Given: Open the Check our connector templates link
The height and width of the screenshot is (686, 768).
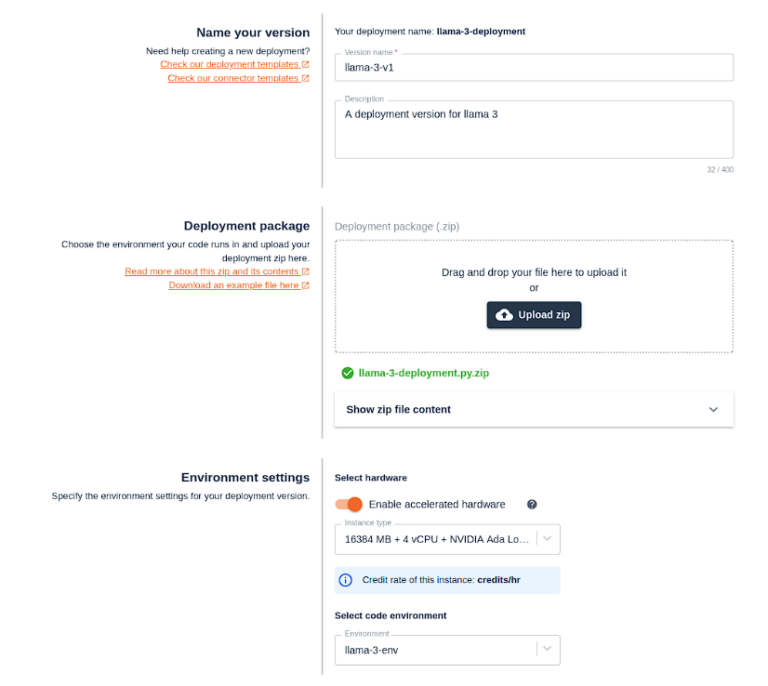Looking at the screenshot, I should (233, 78).
